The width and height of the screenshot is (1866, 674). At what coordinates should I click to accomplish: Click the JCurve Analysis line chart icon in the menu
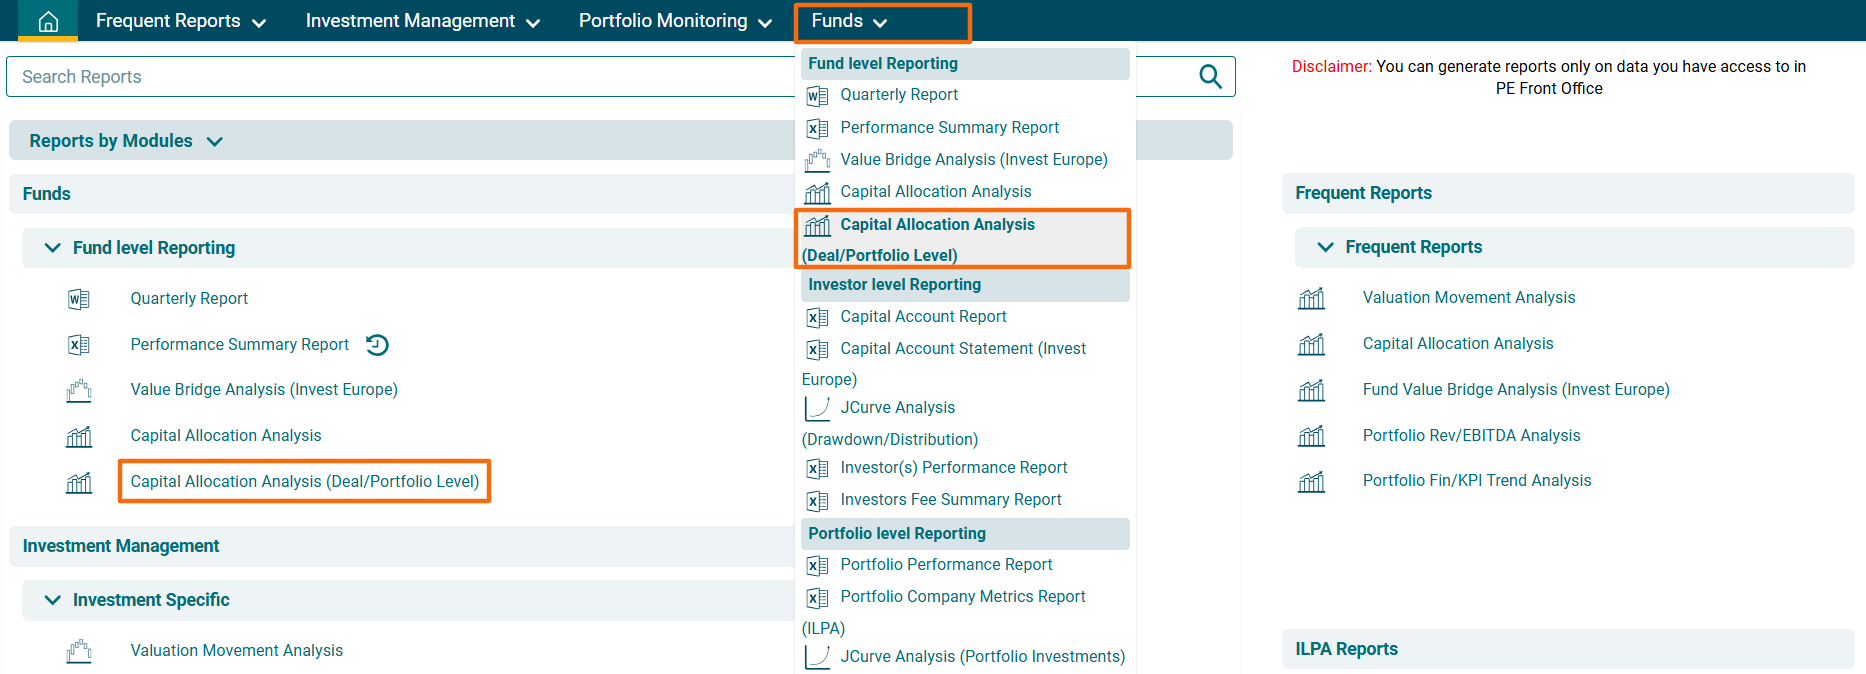[817, 408]
